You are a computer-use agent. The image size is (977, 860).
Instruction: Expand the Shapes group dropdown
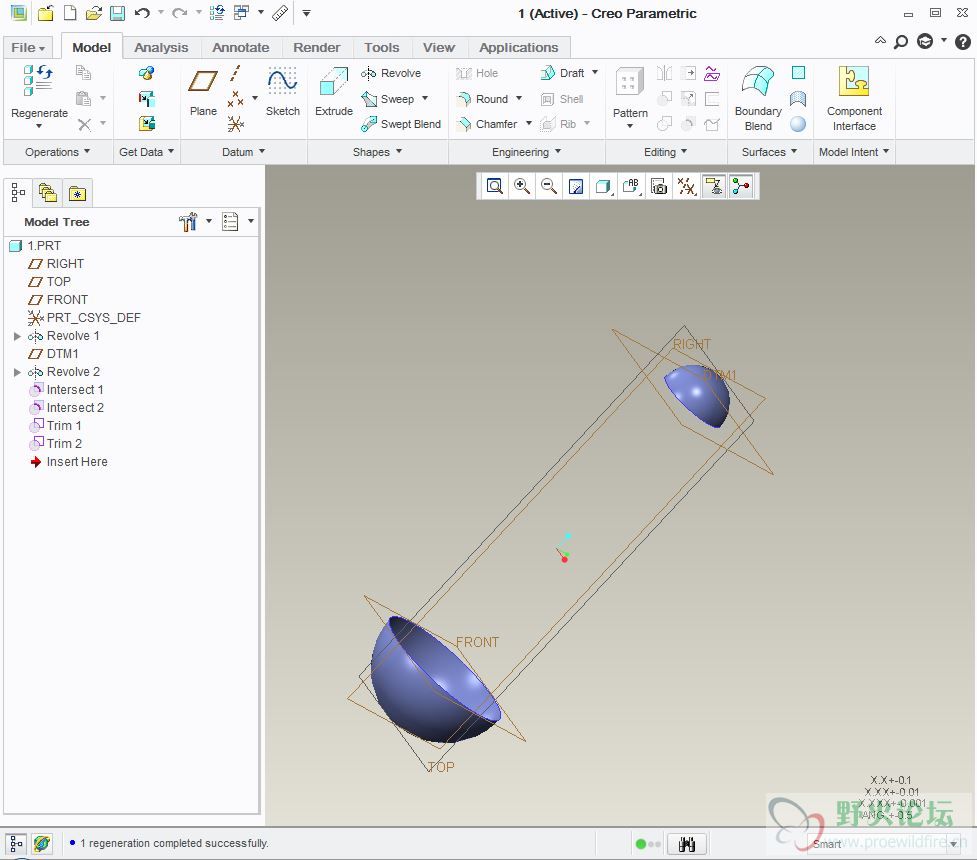point(377,152)
